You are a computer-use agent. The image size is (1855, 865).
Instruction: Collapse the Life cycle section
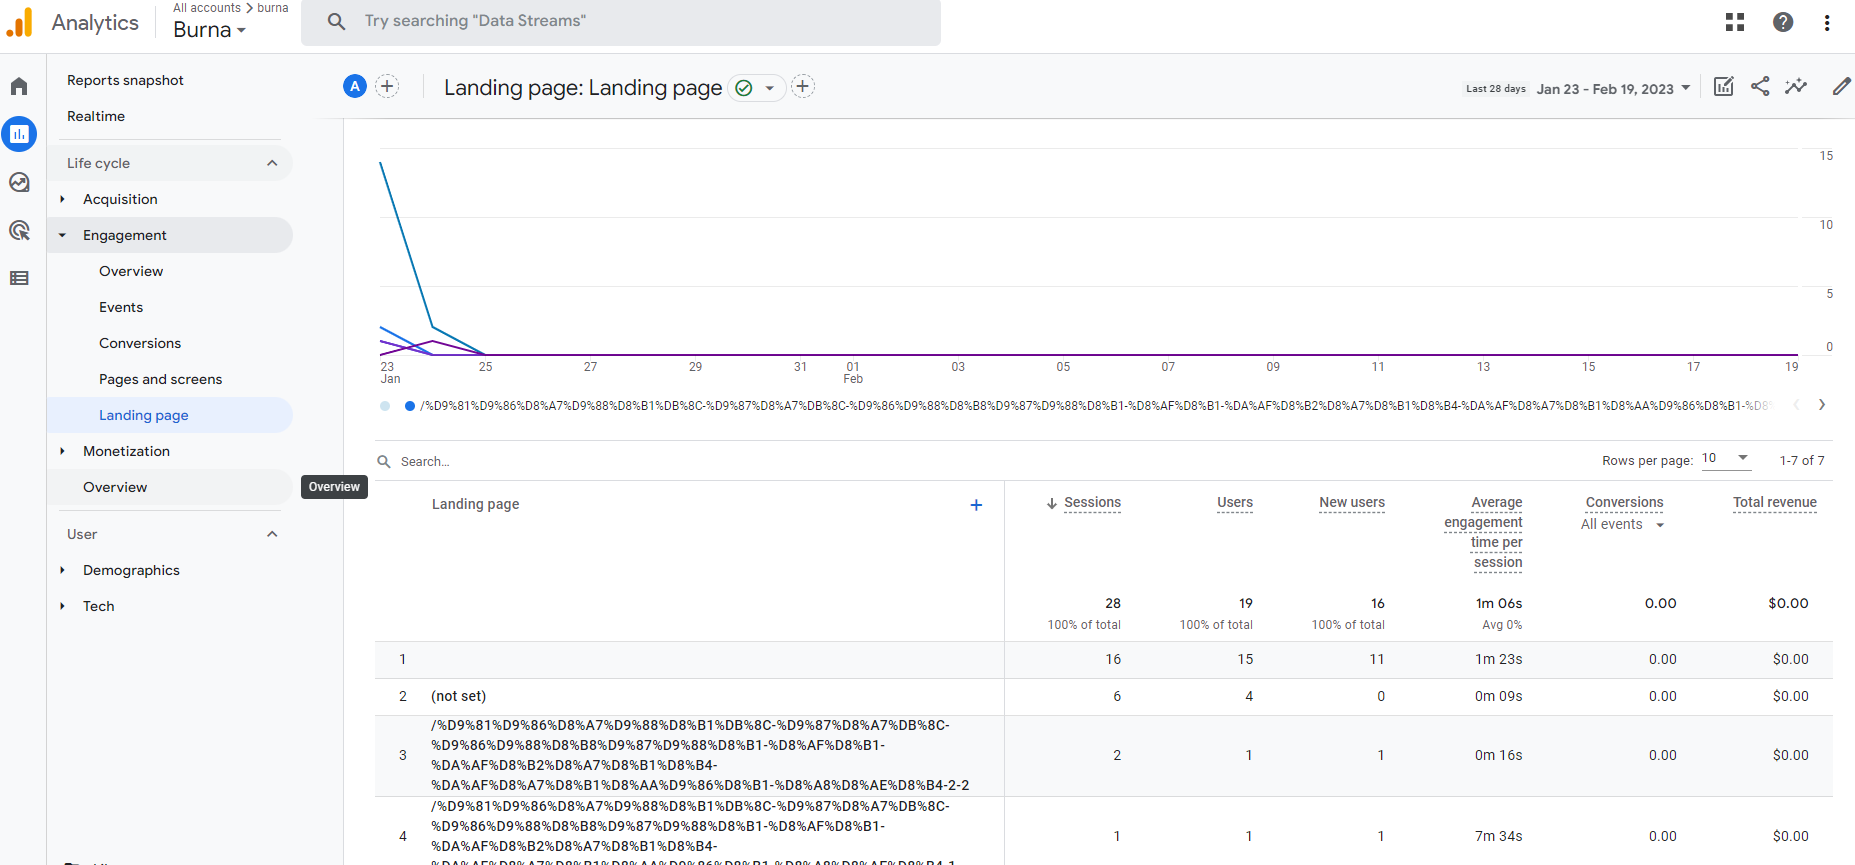click(x=272, y=163)
